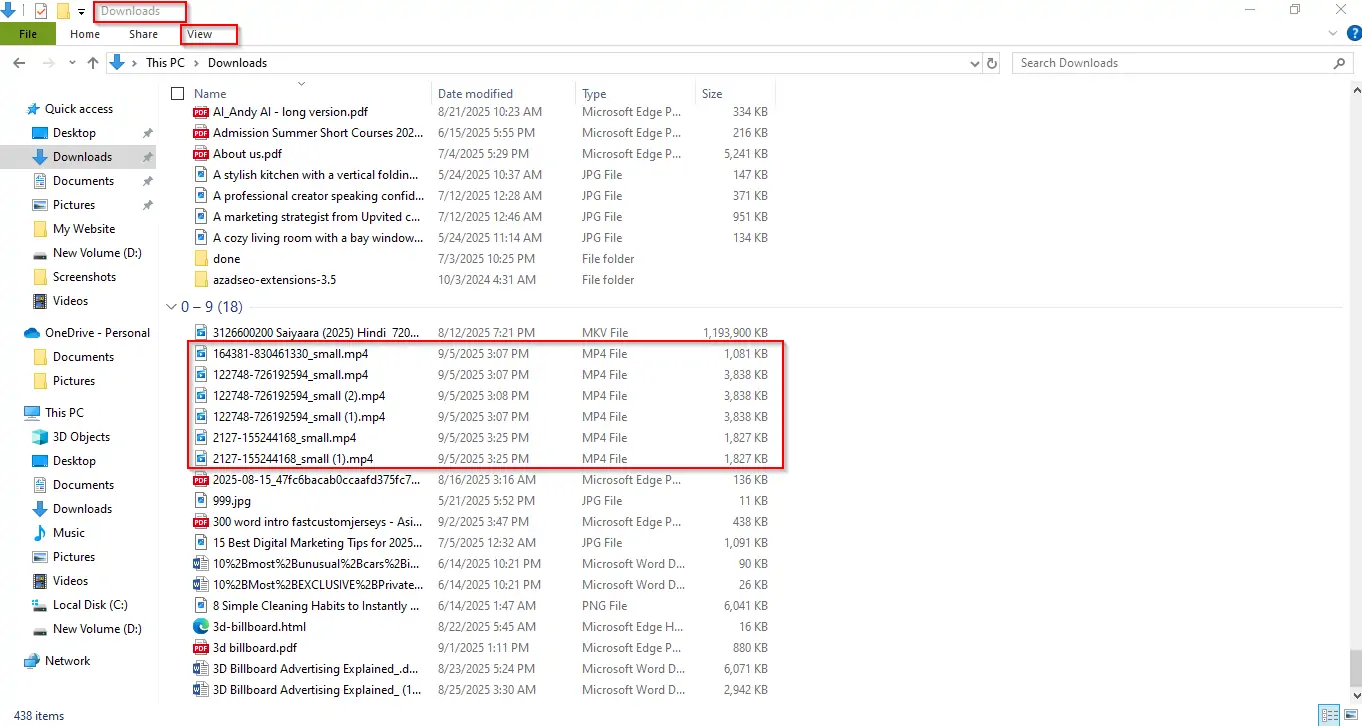Click the New folder icon in the title bar
The width and height of the screenshot is (1362, 726).
click(x=63, y=11)
